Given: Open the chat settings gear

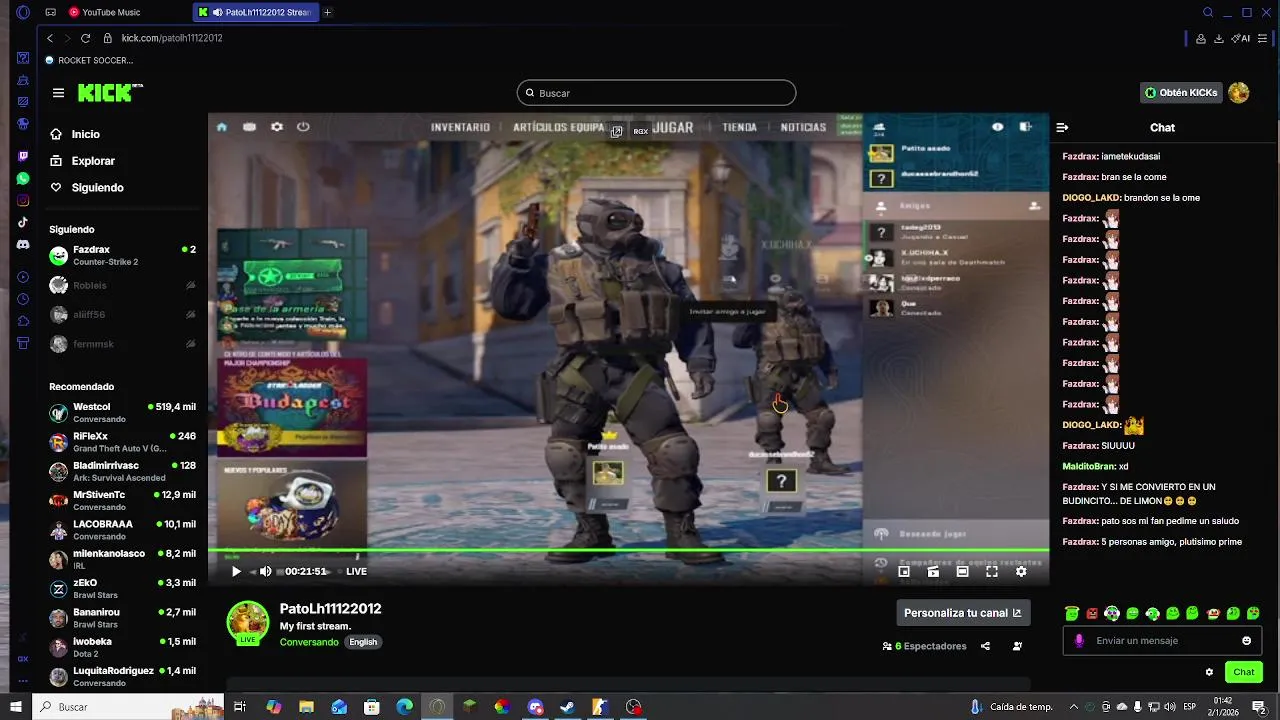Looking at the screenshot, I should (1209, 672).
